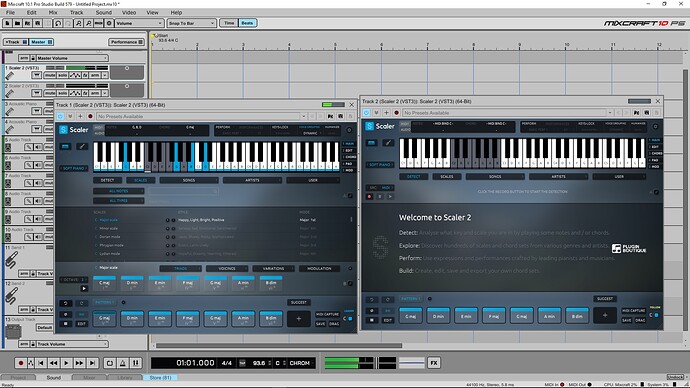
Task: Click the New Project icon in the toolbar
Action: [x=7, y=23]
